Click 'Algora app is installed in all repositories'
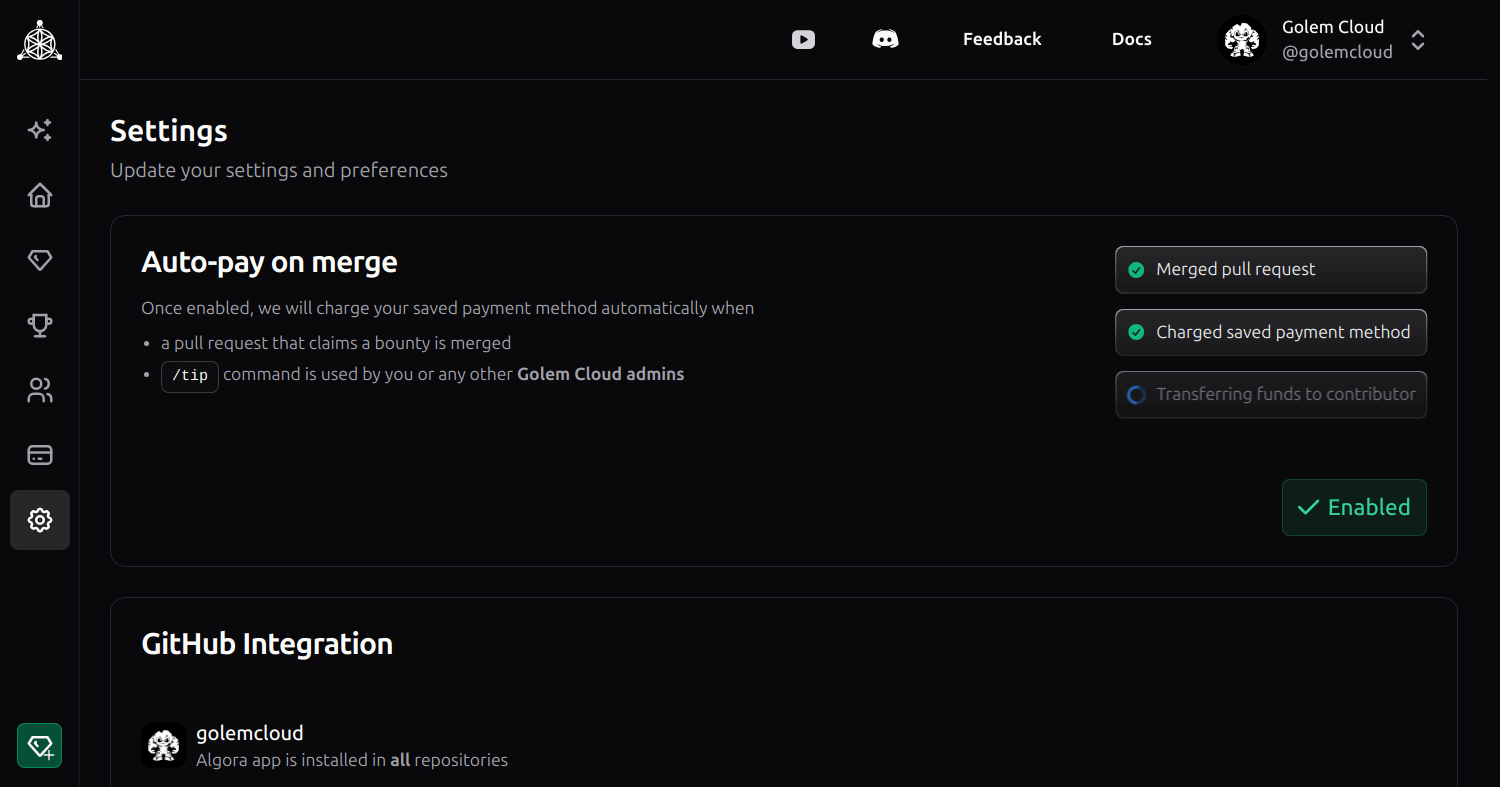 [x=352, y=760]
